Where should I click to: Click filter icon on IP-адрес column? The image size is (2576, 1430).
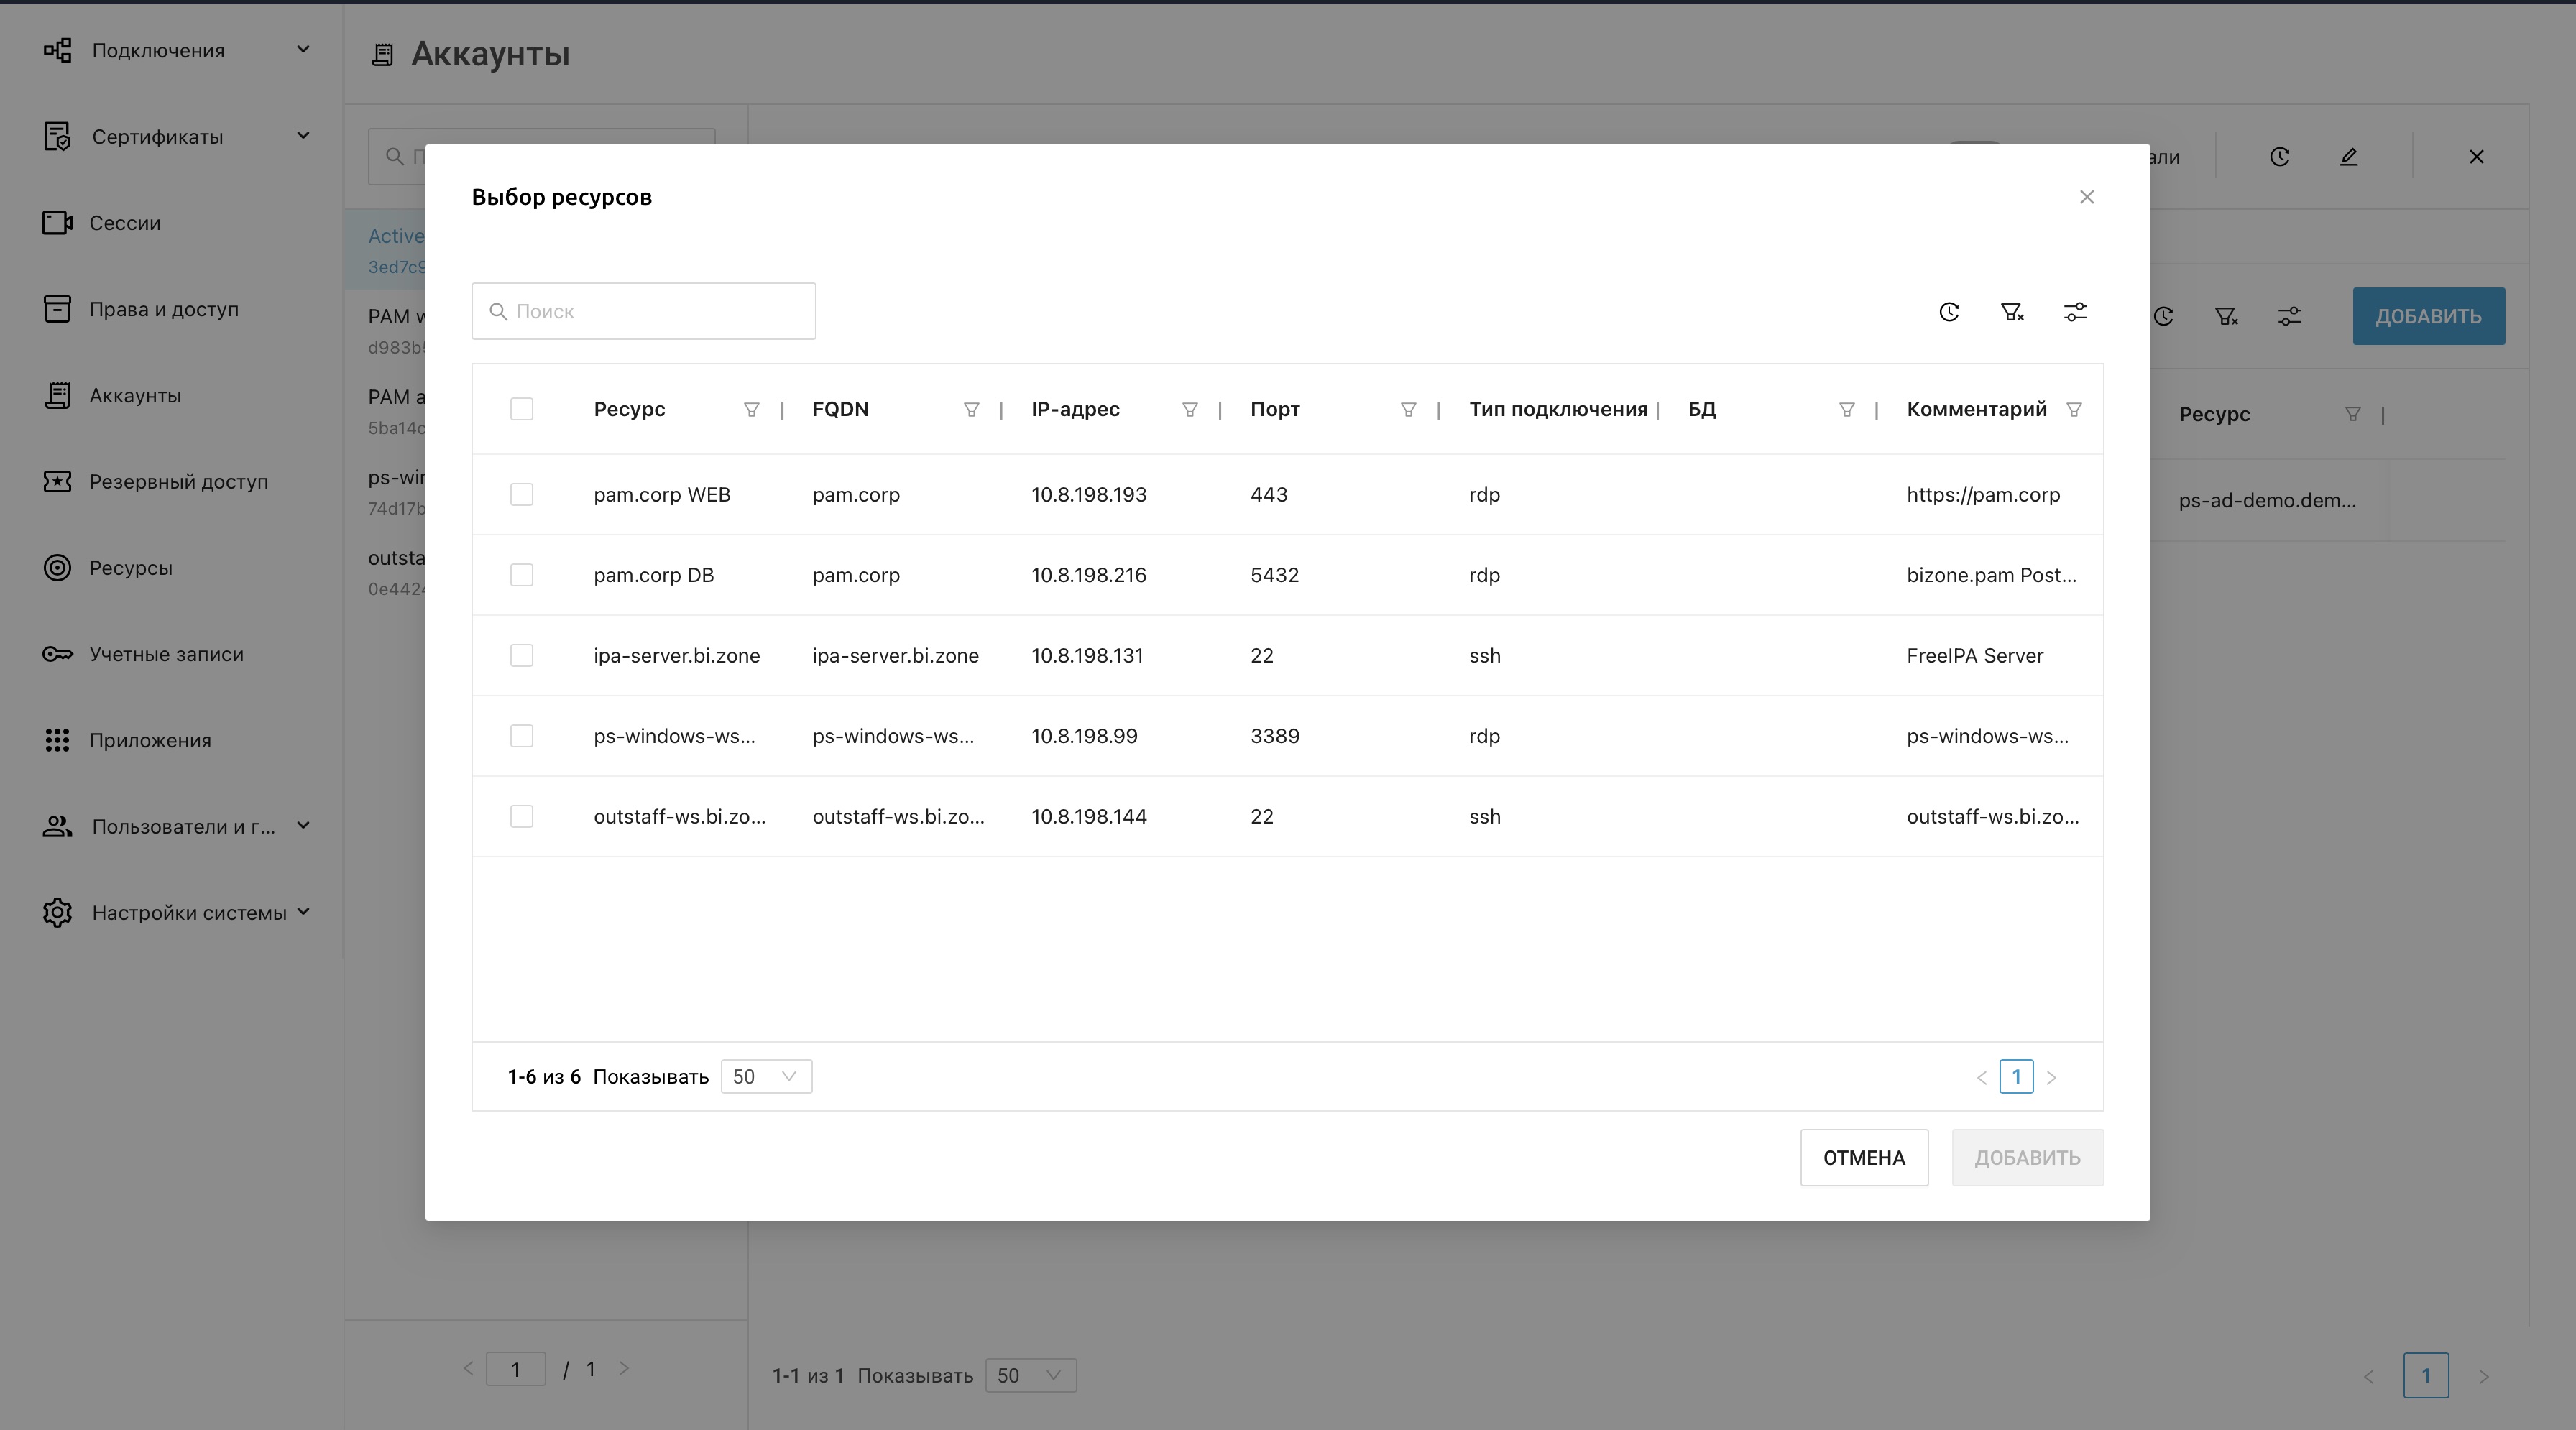tap(1189, 409)
